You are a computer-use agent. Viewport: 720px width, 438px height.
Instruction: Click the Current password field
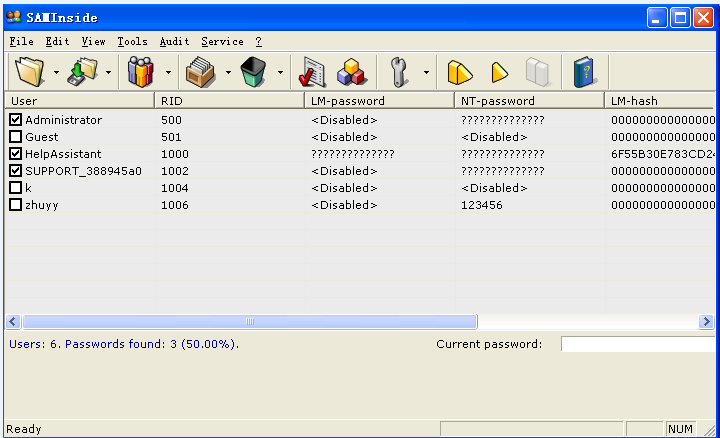(638, 344)
